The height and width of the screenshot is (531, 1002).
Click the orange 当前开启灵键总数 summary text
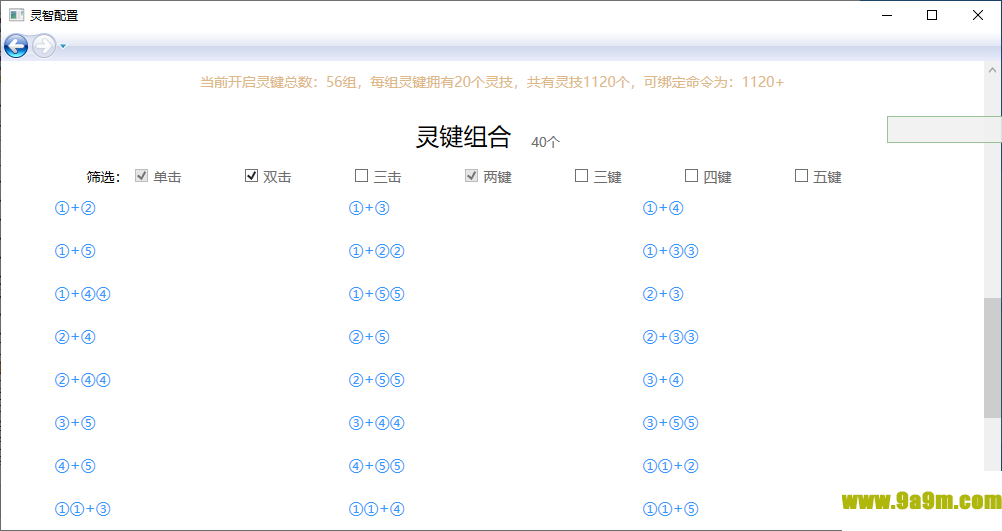[x=491, y=82]
